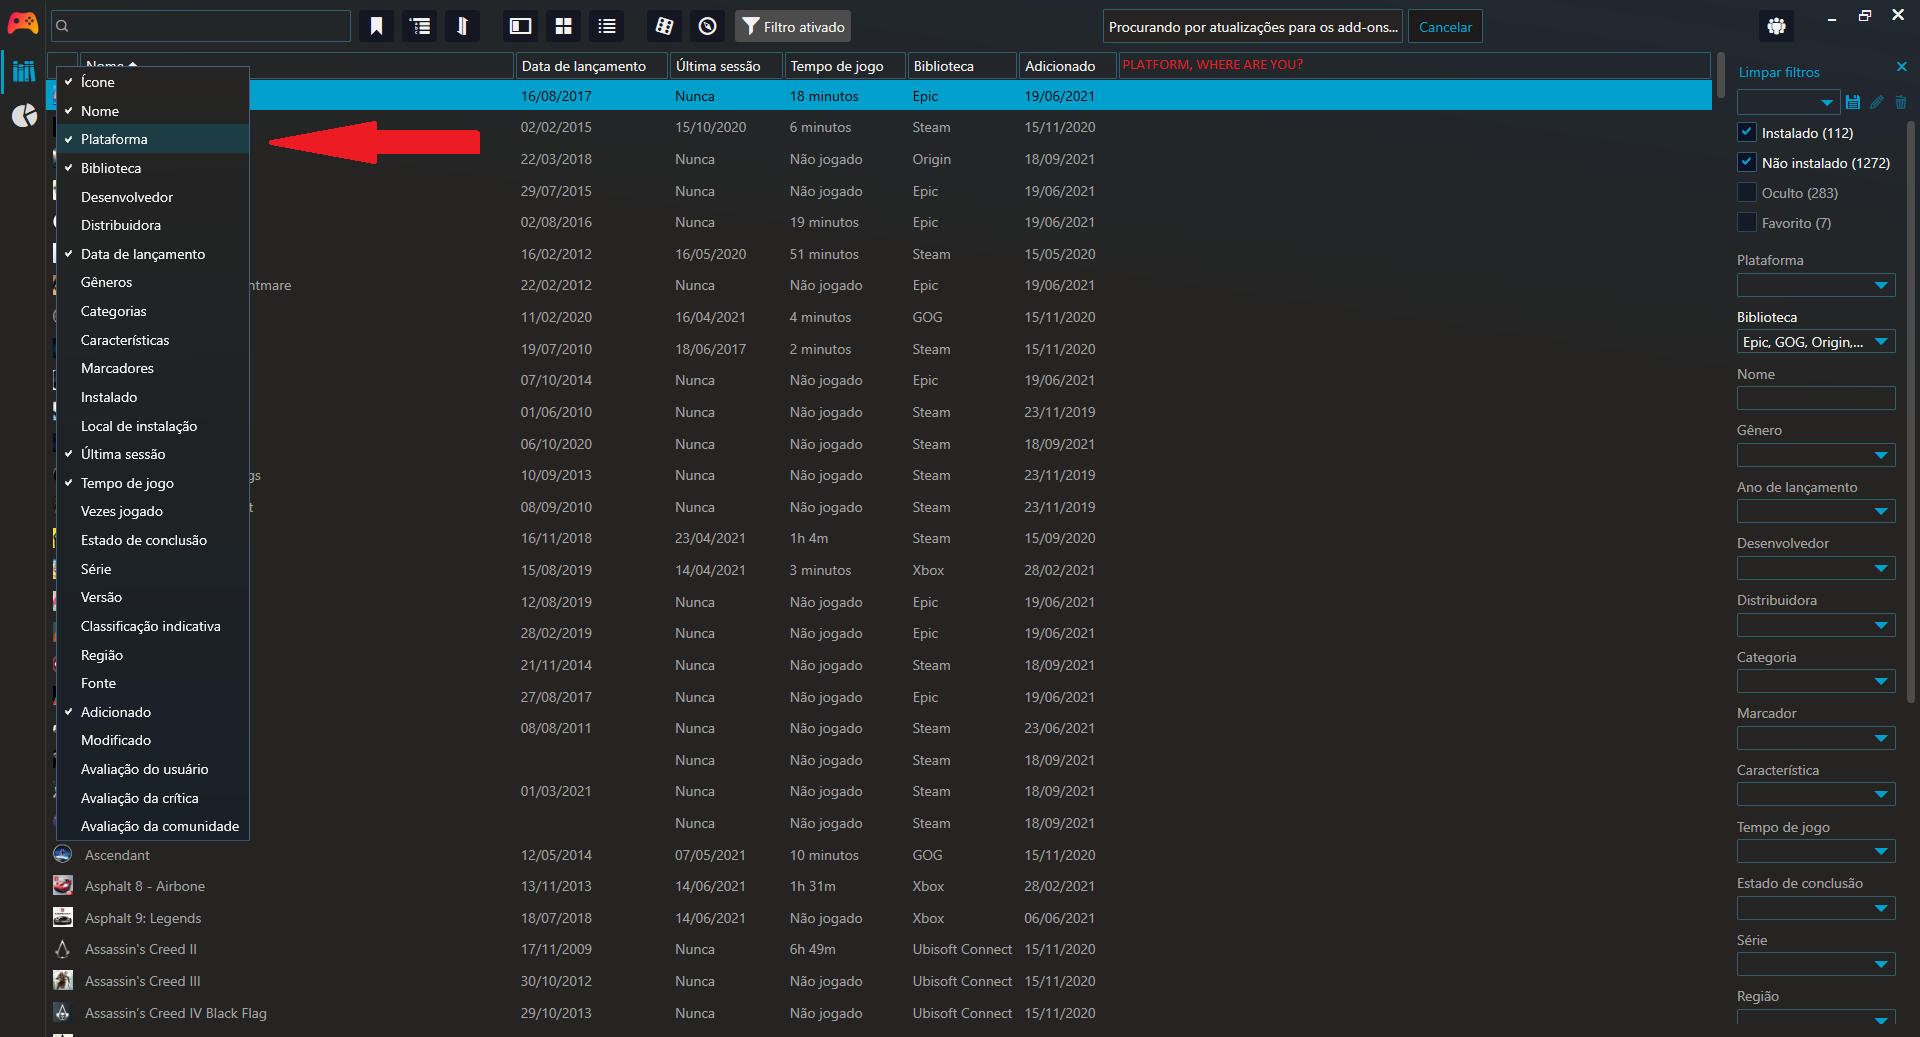Screen dimensions: 1920x1037
Task: Open the library sidebar icon
Action: (x=24, y=71)
